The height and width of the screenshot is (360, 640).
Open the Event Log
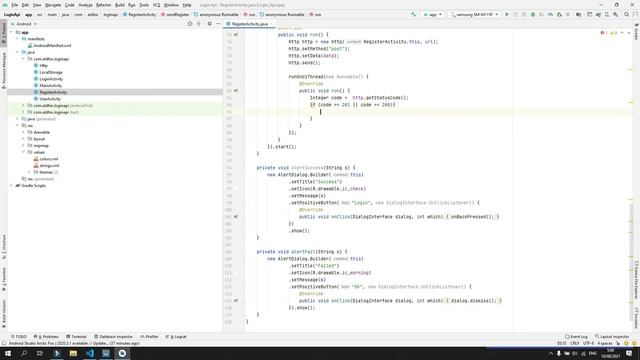576,337
